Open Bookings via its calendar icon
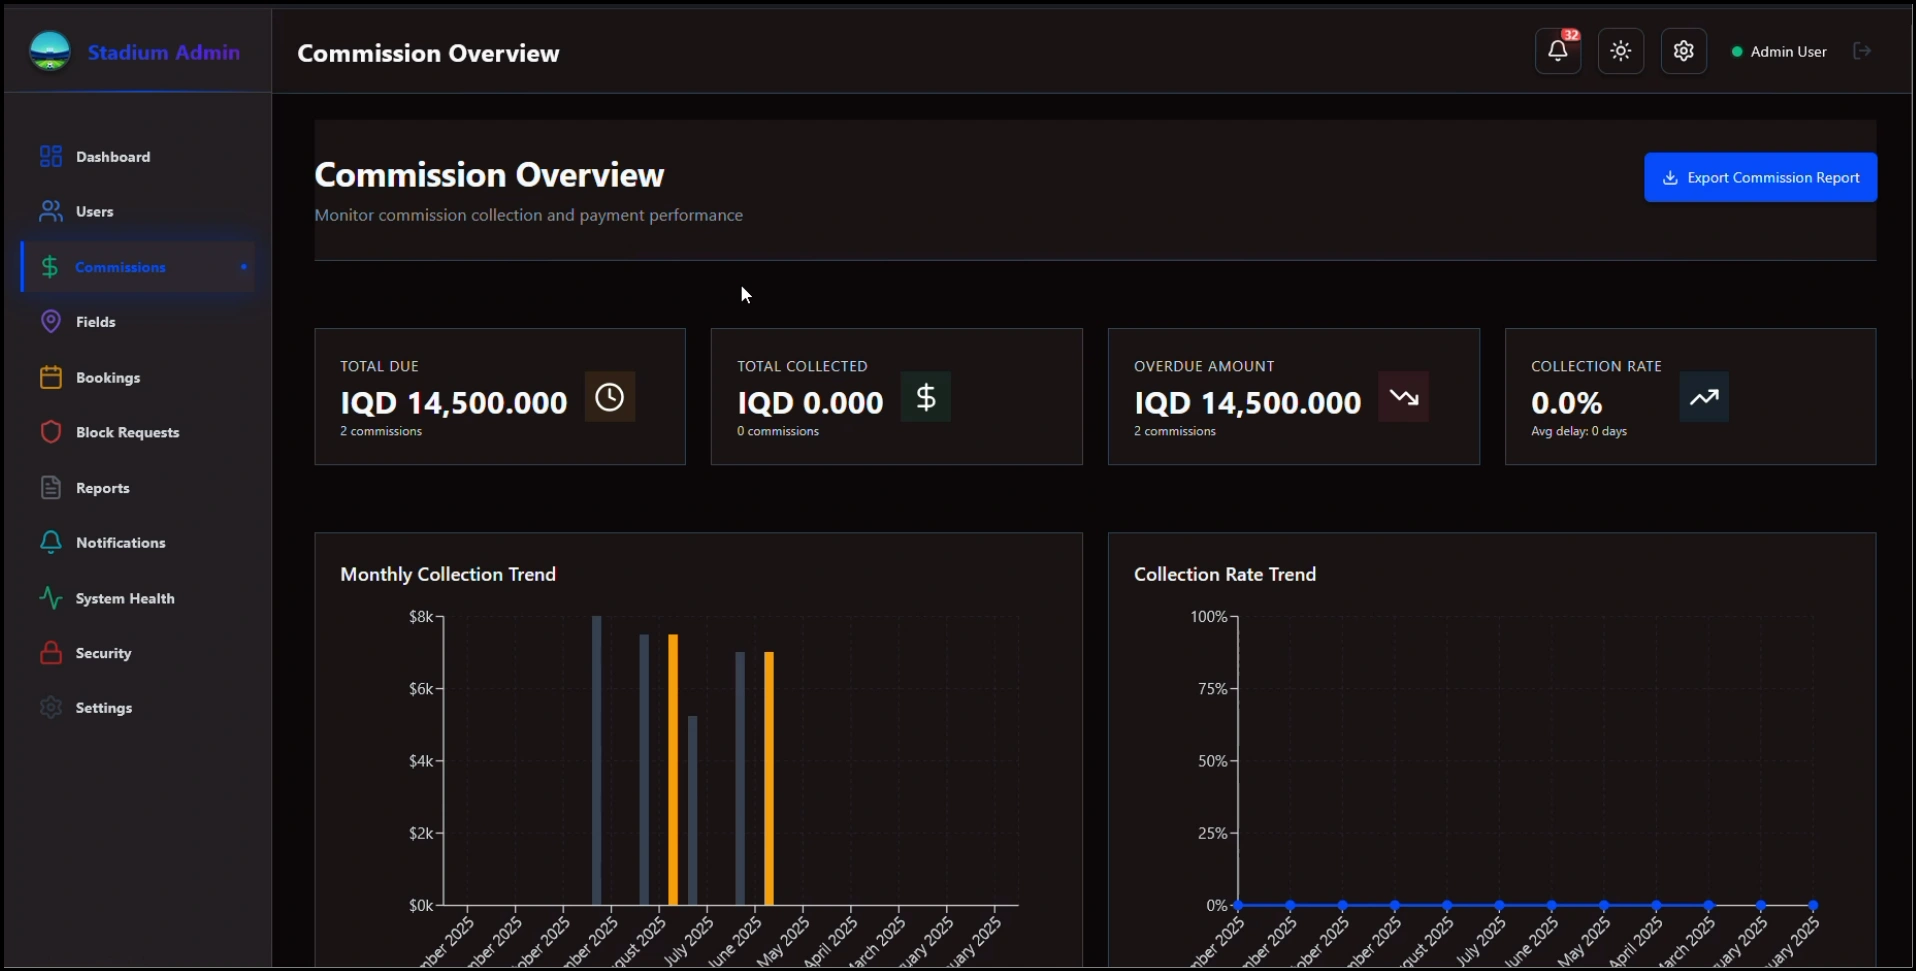 [x=51, y=377]
